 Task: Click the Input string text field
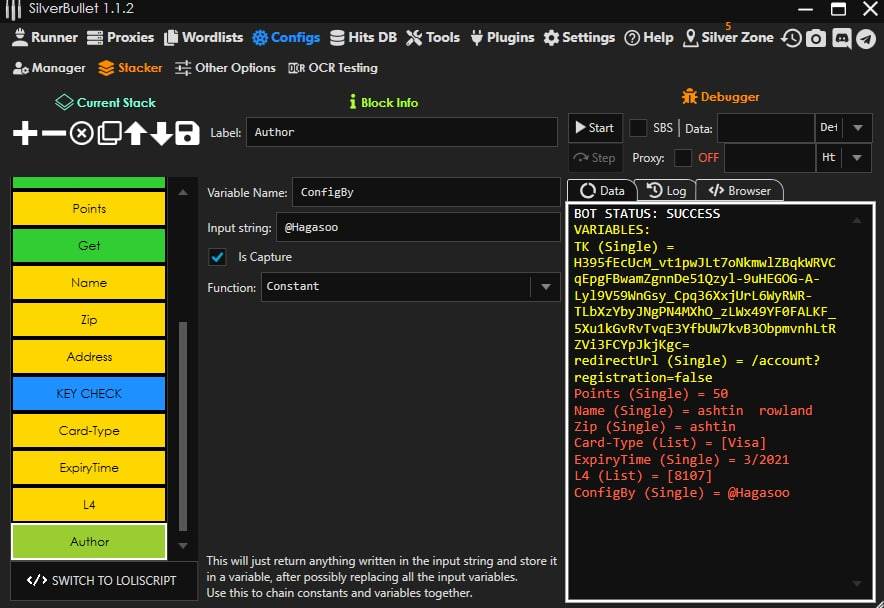click(x=418, y=227)
